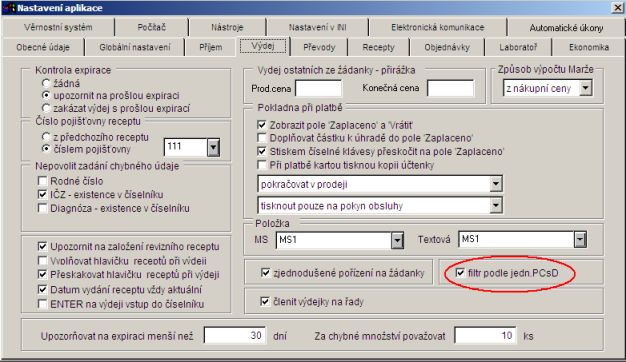Open 'z nákupní ceny' margin dropdown
Viewport: 626px width, 362px height.
pyautogui.click(x=586, y=88)
